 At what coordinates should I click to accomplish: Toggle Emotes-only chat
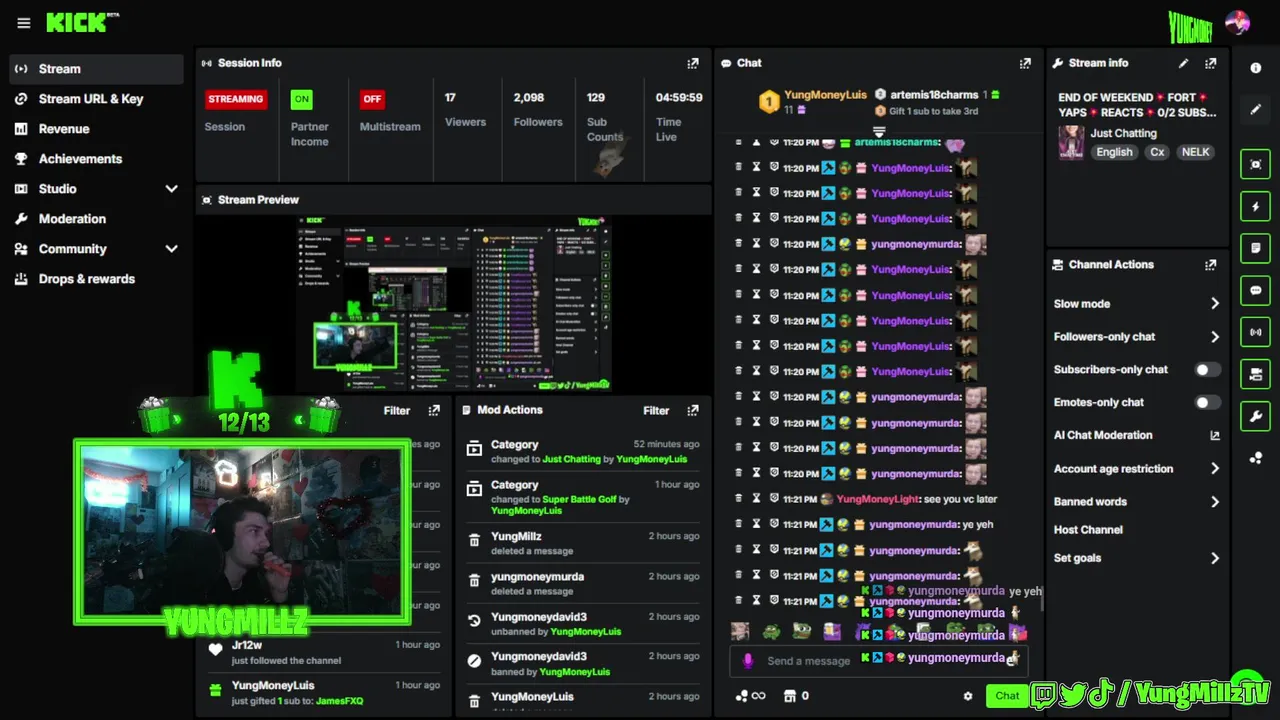click(x=1208, y=402)
